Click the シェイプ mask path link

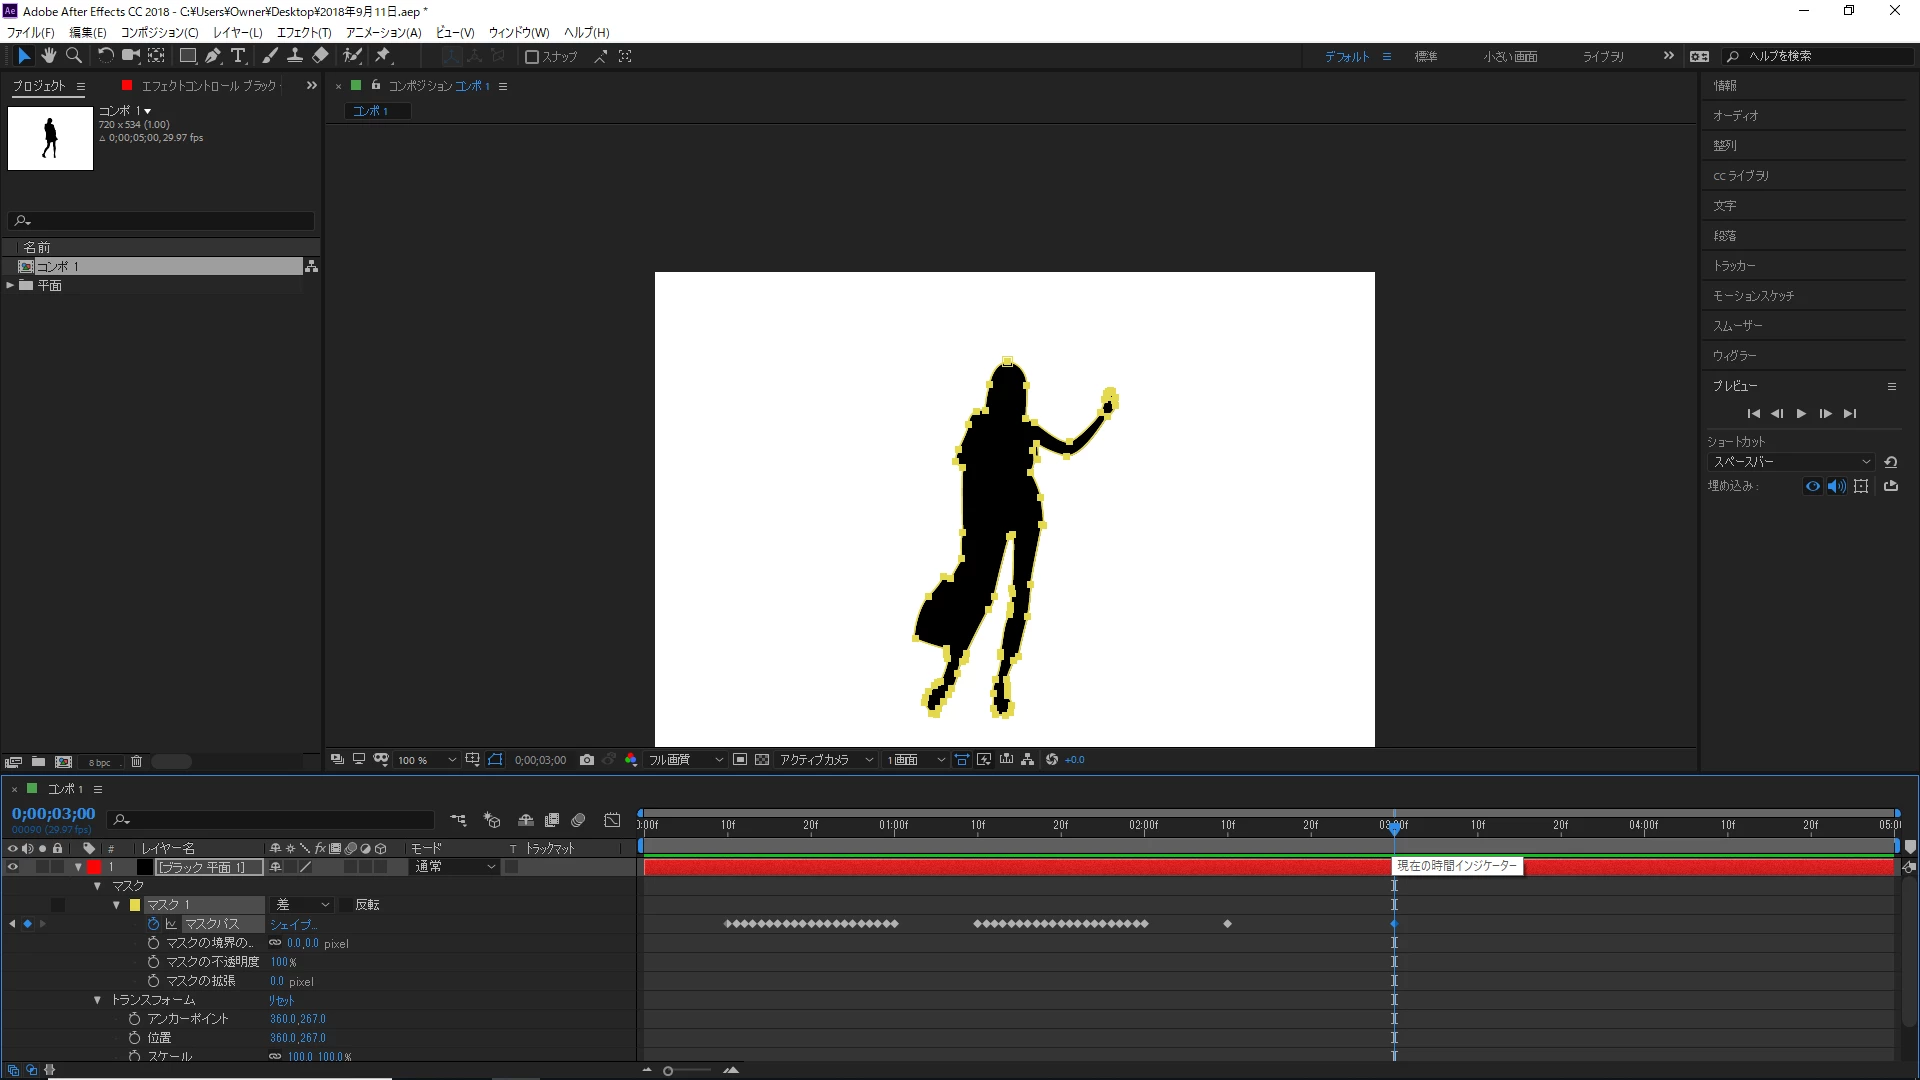click(292, 925)
